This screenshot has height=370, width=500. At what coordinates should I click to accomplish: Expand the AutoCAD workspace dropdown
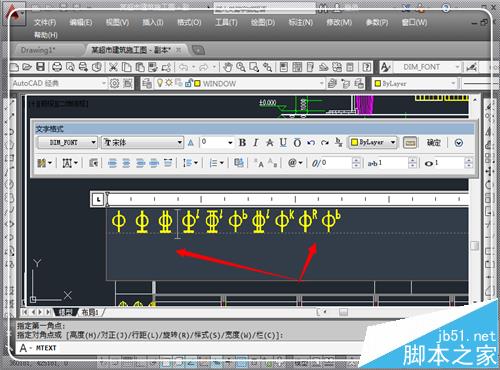(104, 83)
